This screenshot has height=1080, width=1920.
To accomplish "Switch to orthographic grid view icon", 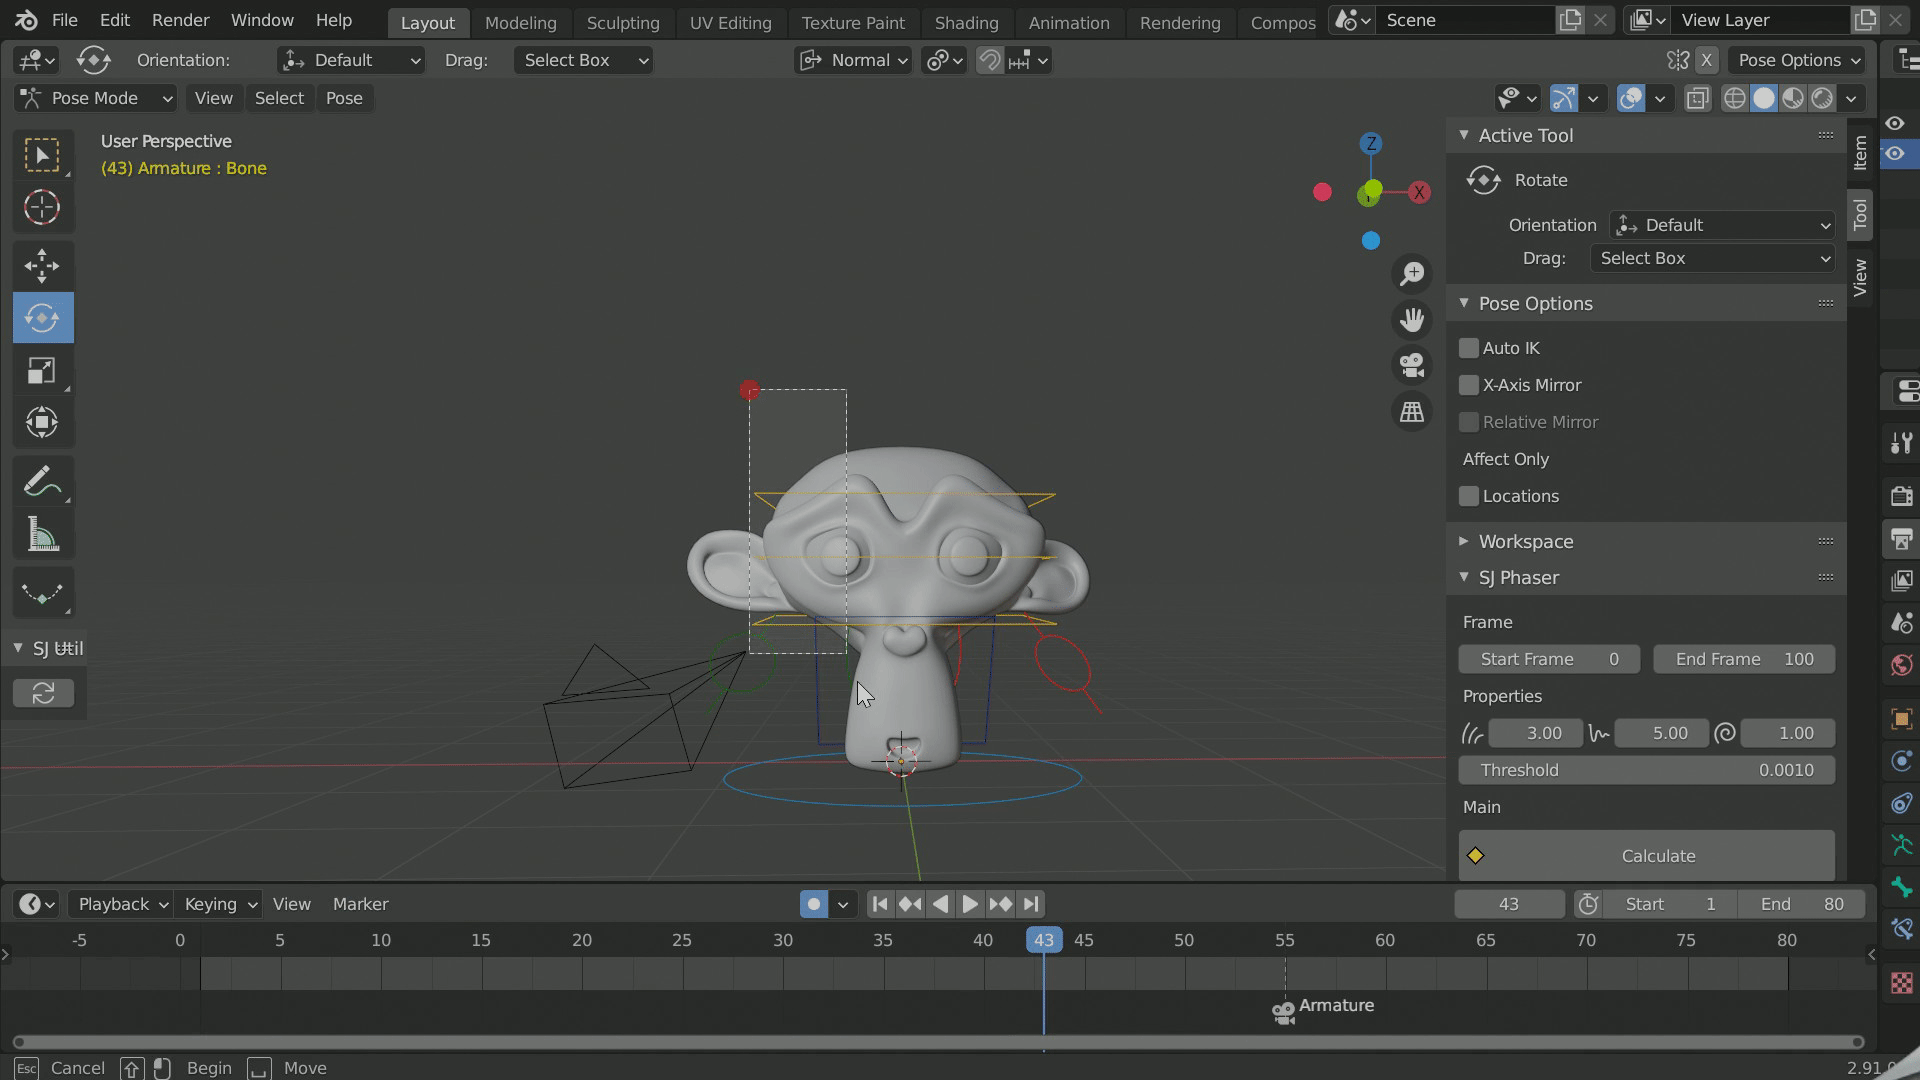I will [x=1412, y=412].
